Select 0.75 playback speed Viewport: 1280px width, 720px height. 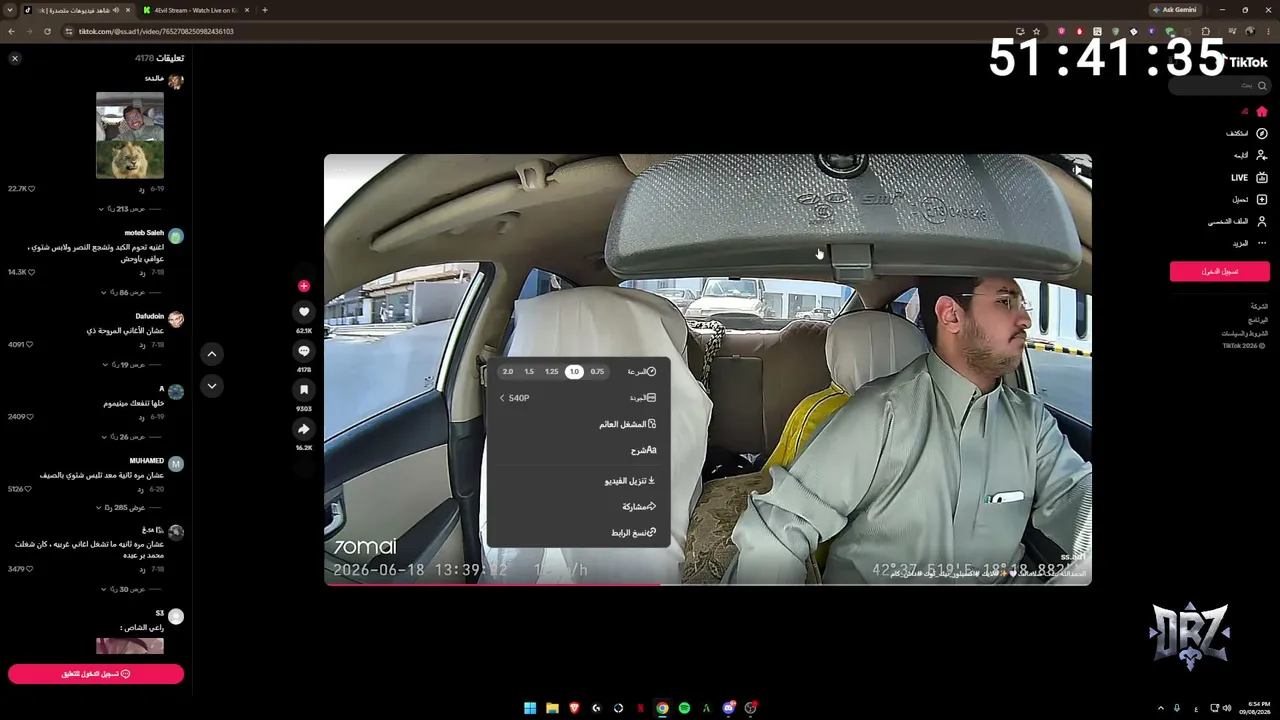(597, 372)
